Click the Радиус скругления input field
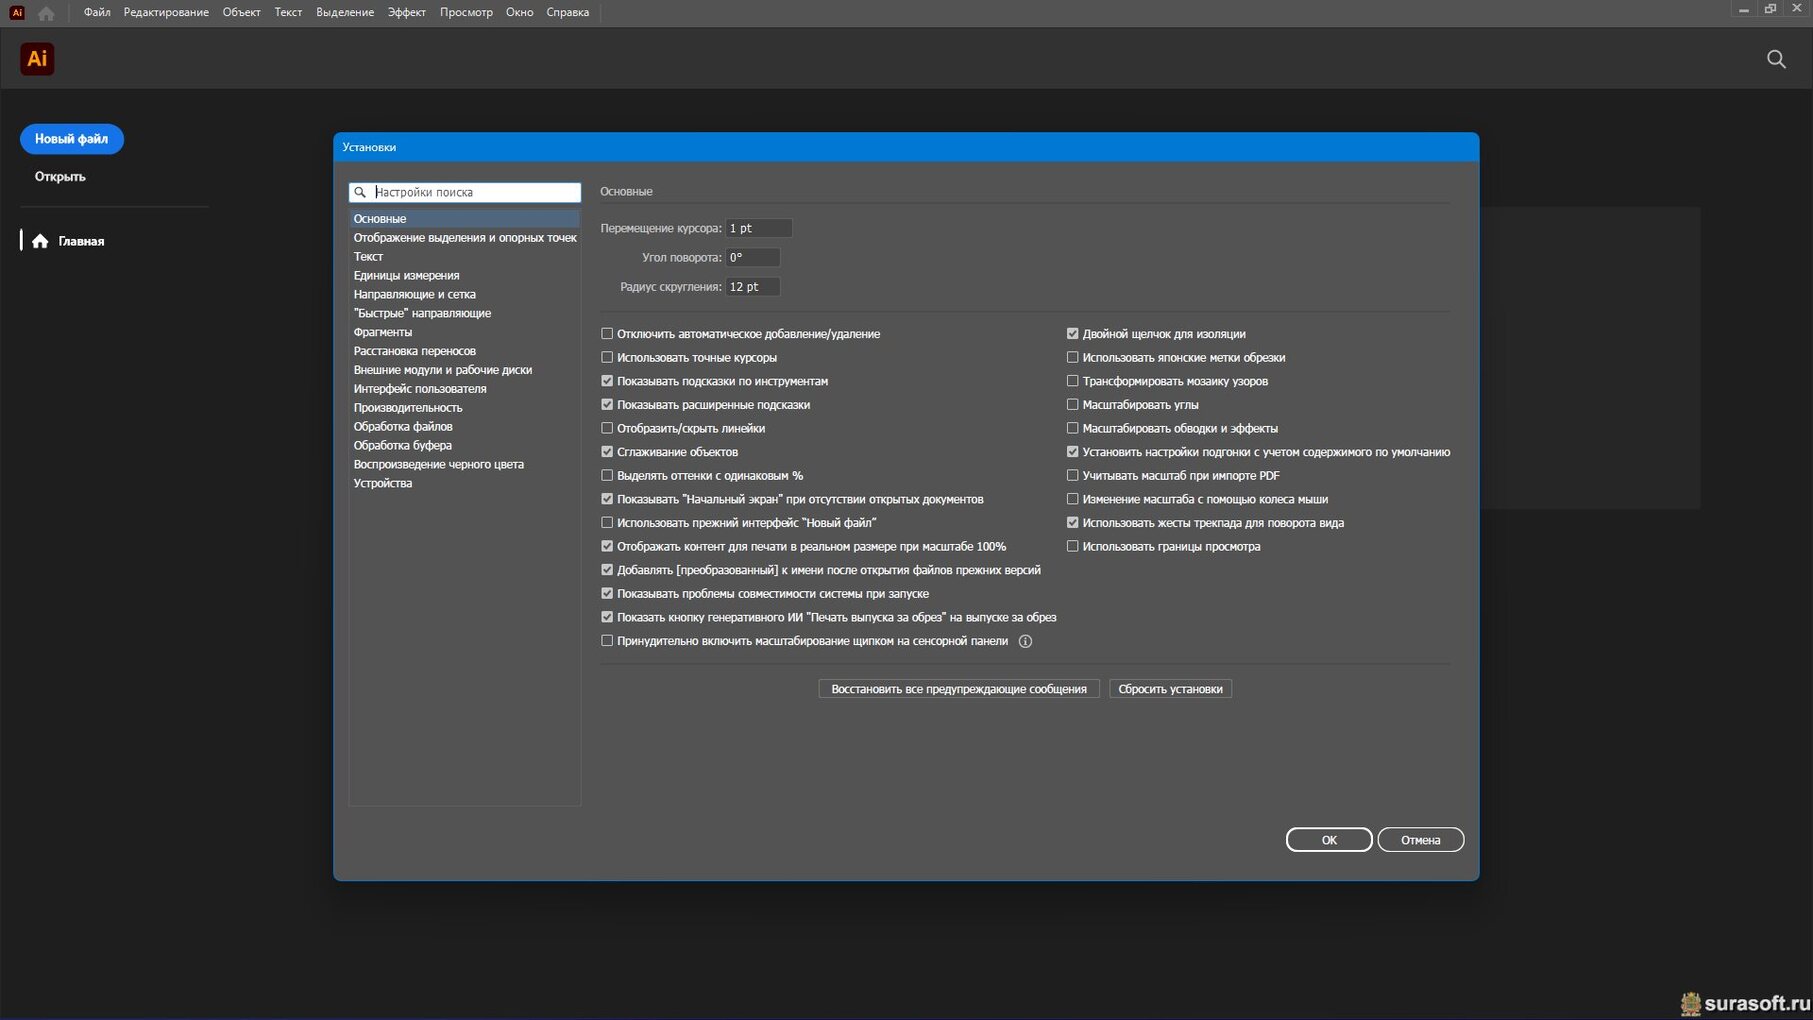Image resolution: width=1813 pixels, height=1020 pixels. coord(752,287)
